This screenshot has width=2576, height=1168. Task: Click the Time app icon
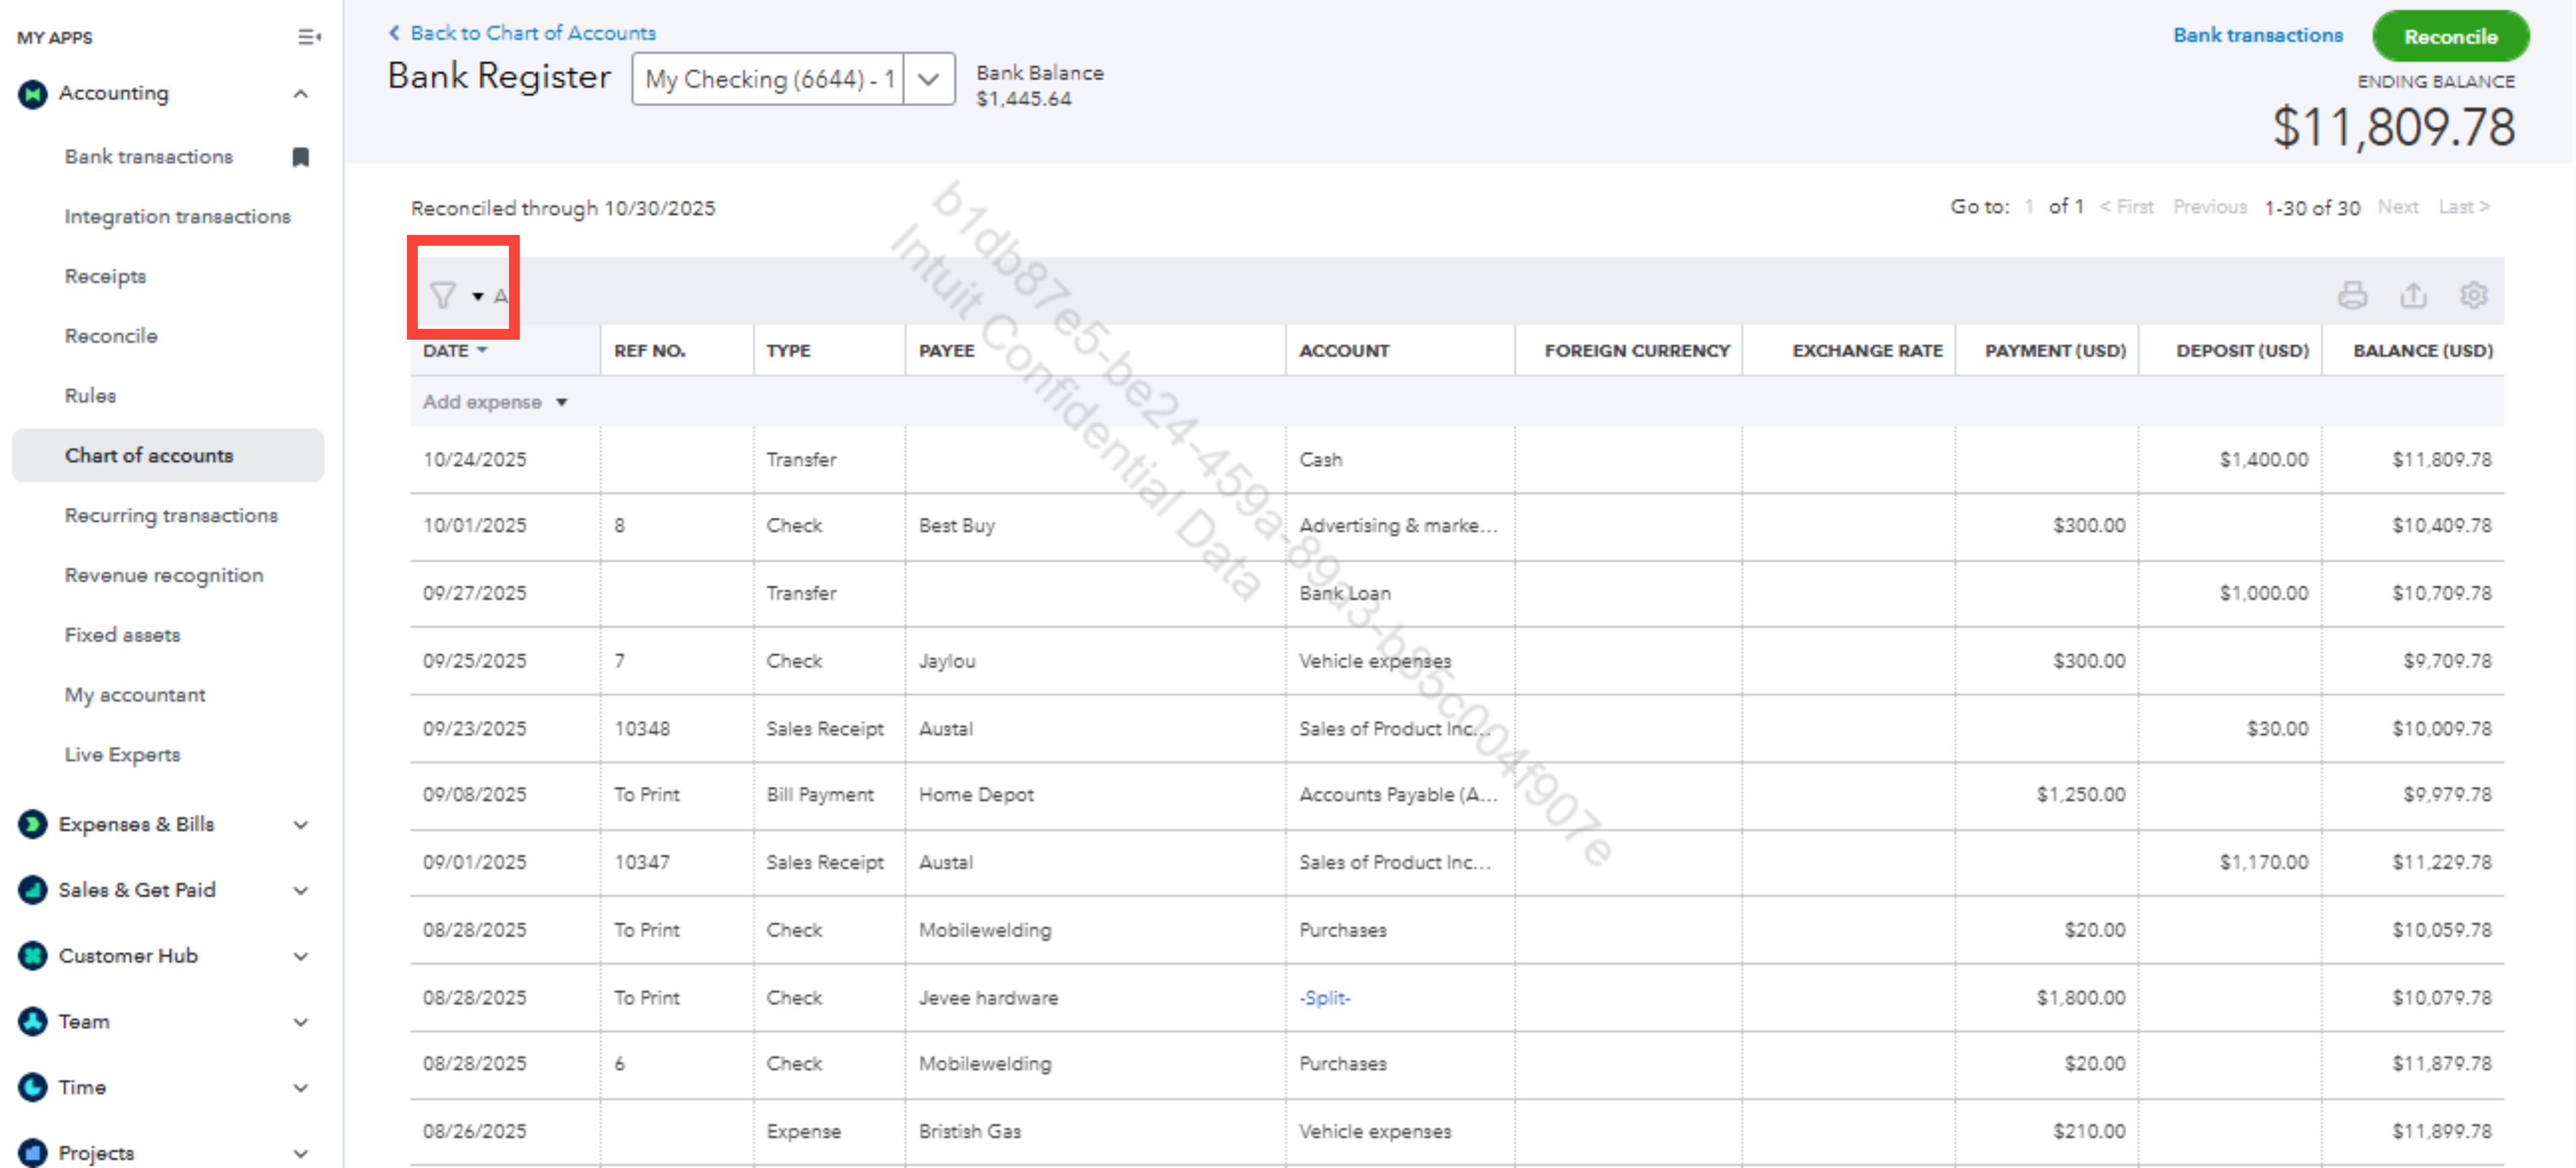point(33,1086)
